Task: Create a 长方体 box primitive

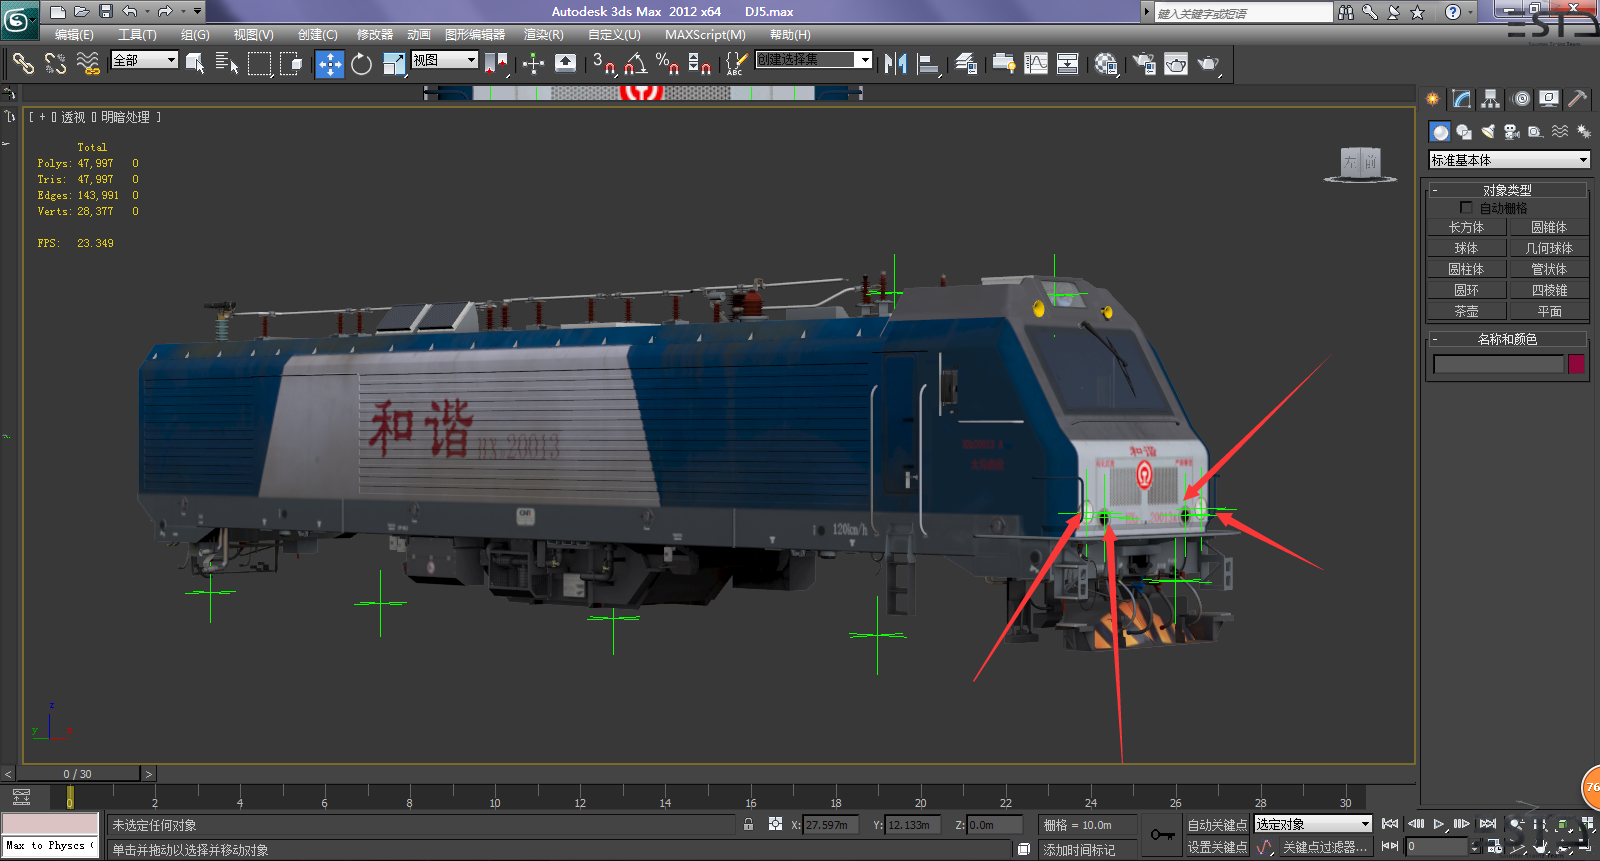Action: click(x=1466, y=228)
